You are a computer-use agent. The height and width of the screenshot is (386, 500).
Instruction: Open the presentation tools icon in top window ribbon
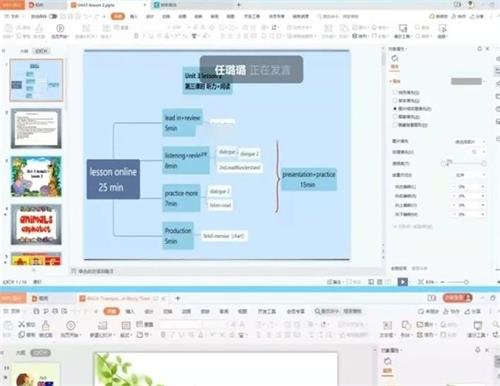point(403,28)
